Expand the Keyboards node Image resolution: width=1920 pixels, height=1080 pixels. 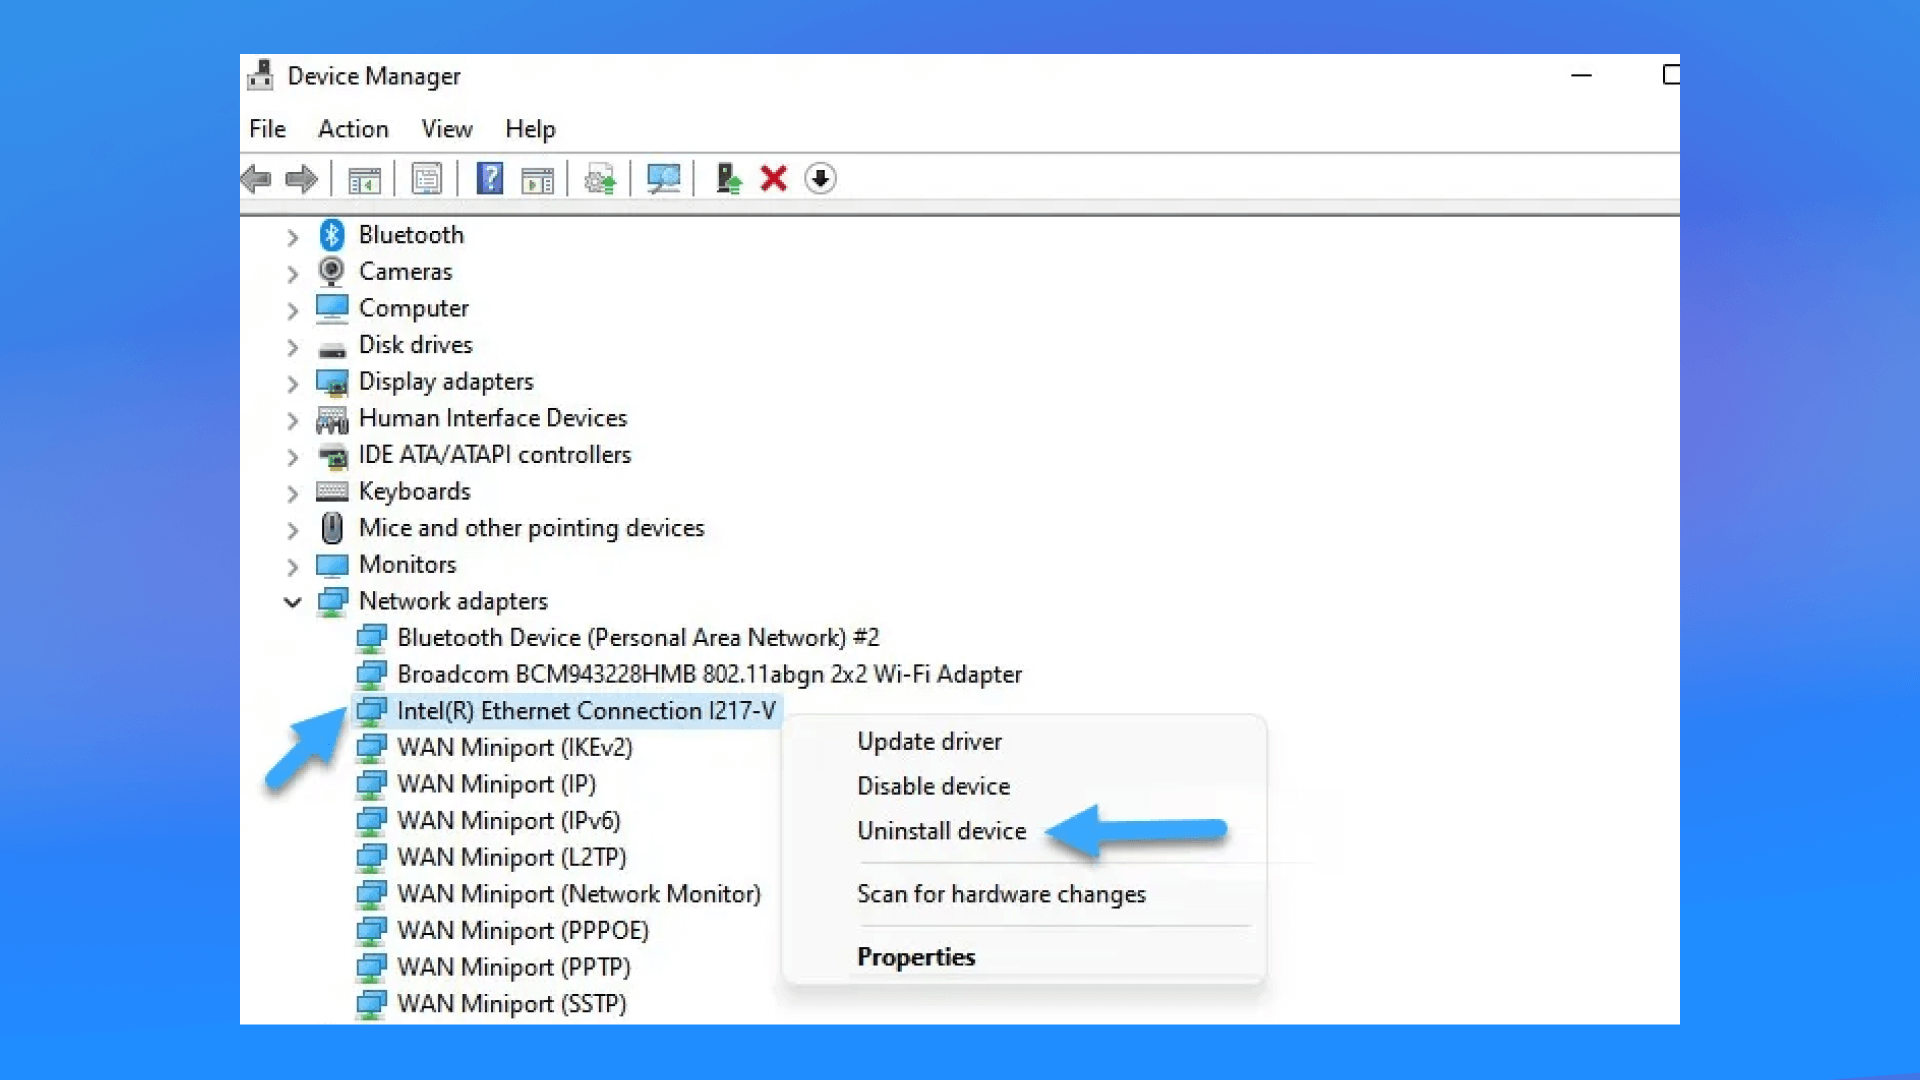pyautogui.click(x=292, y=493)
